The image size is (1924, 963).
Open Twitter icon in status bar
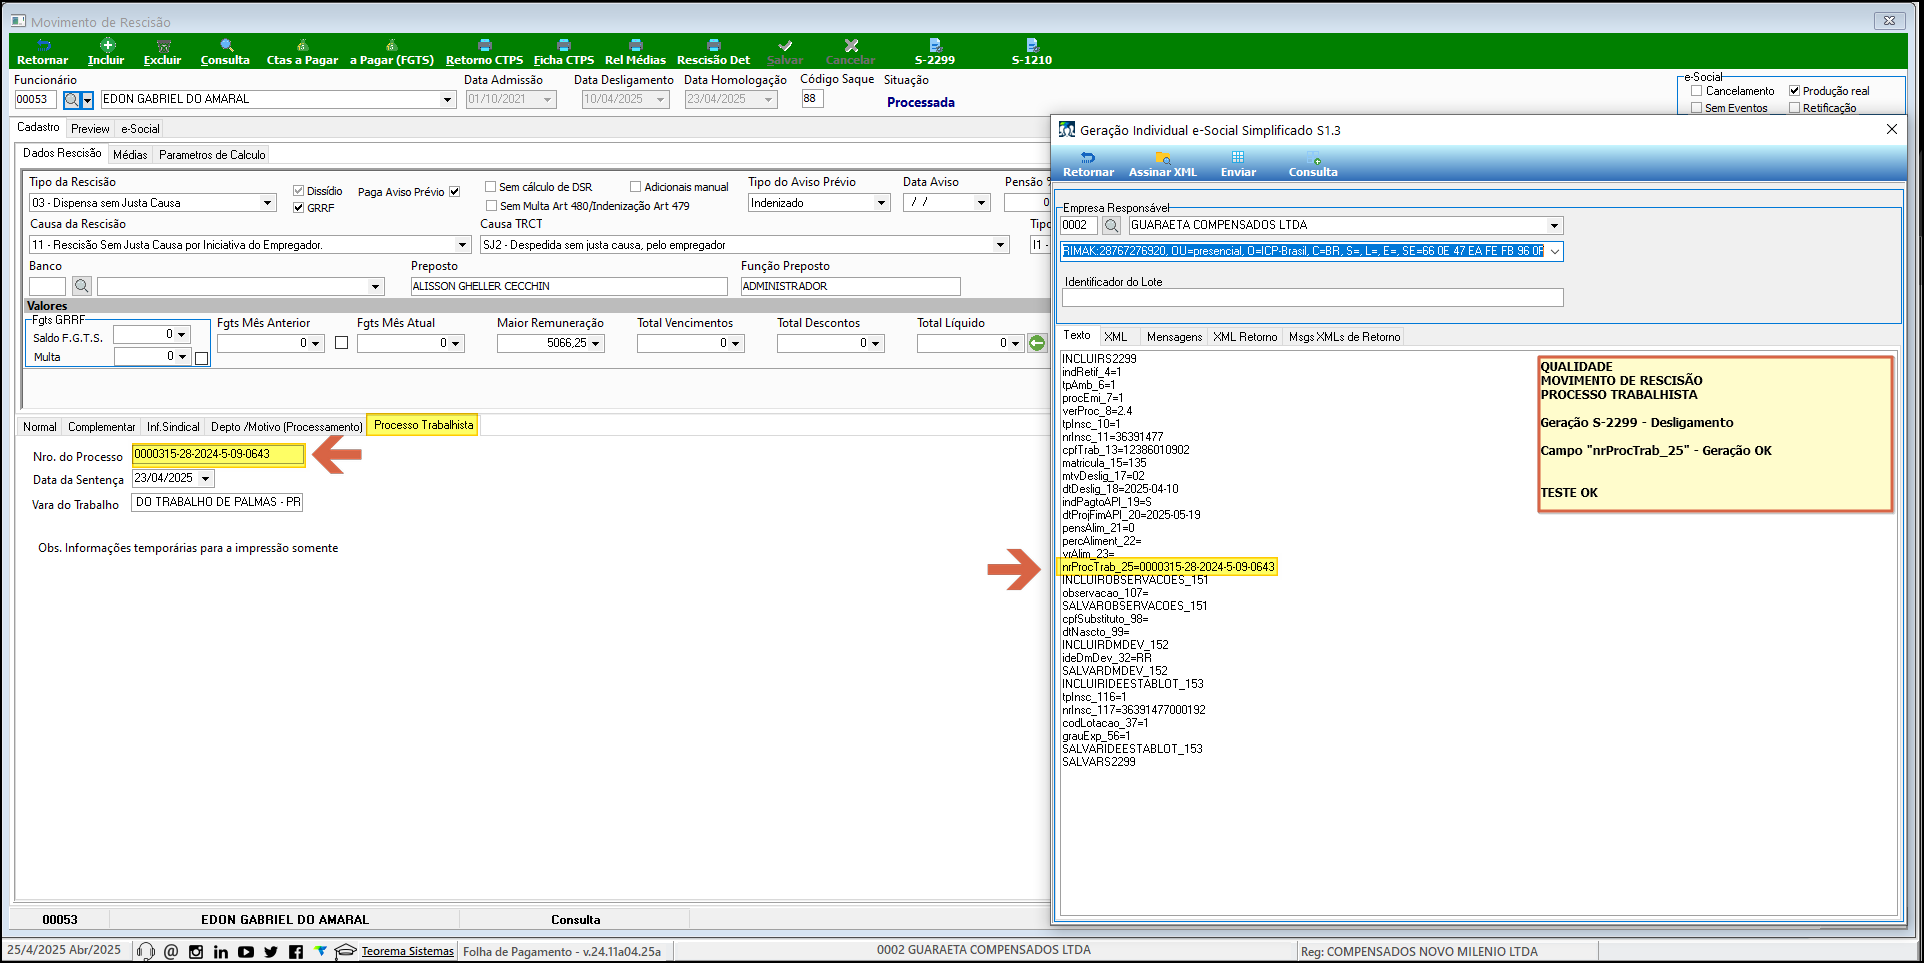coord(271,952)
